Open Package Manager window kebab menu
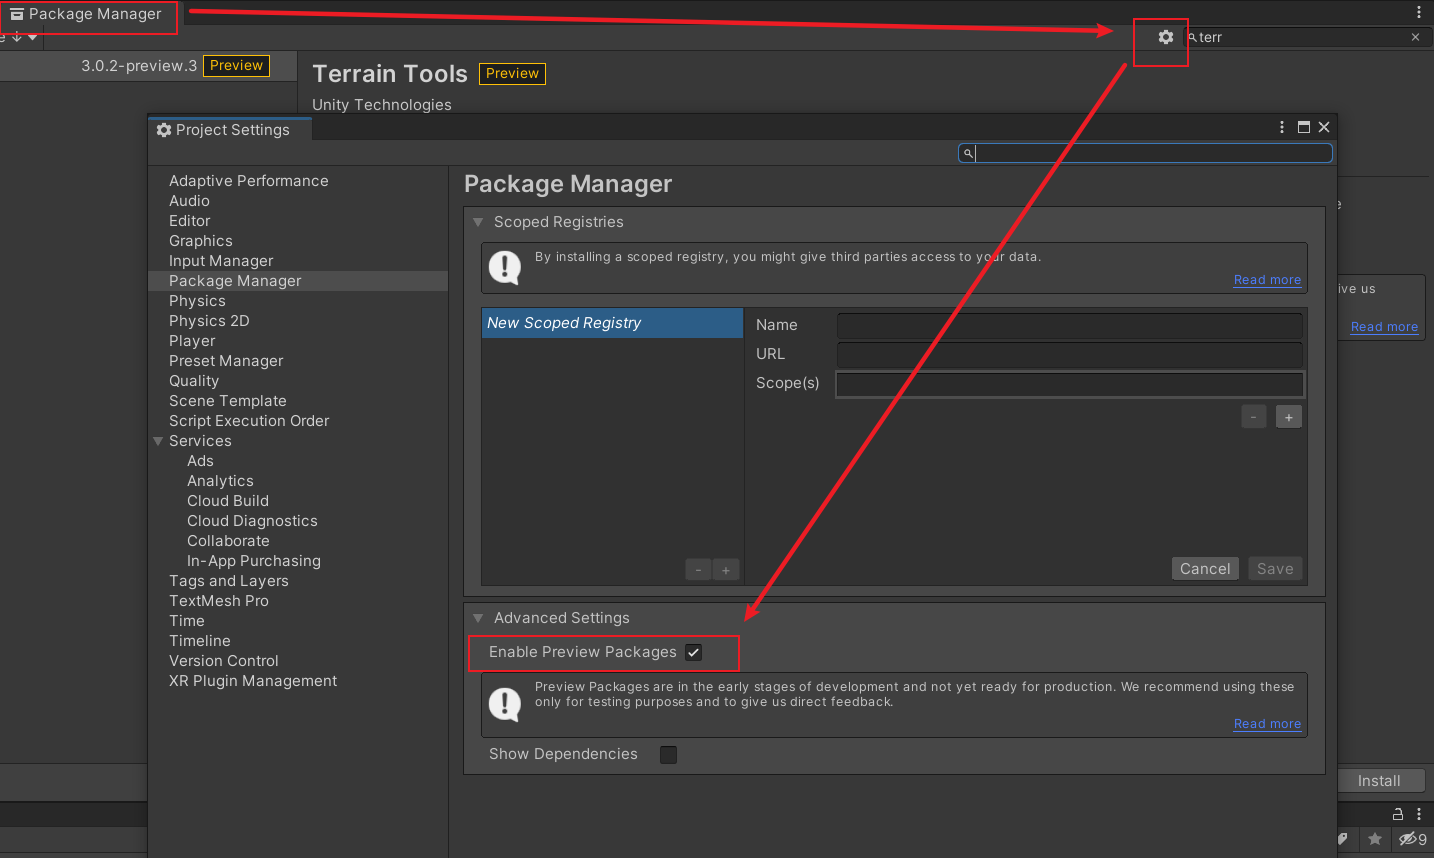The image size is (1434, 858). (x=1418, y=12)
